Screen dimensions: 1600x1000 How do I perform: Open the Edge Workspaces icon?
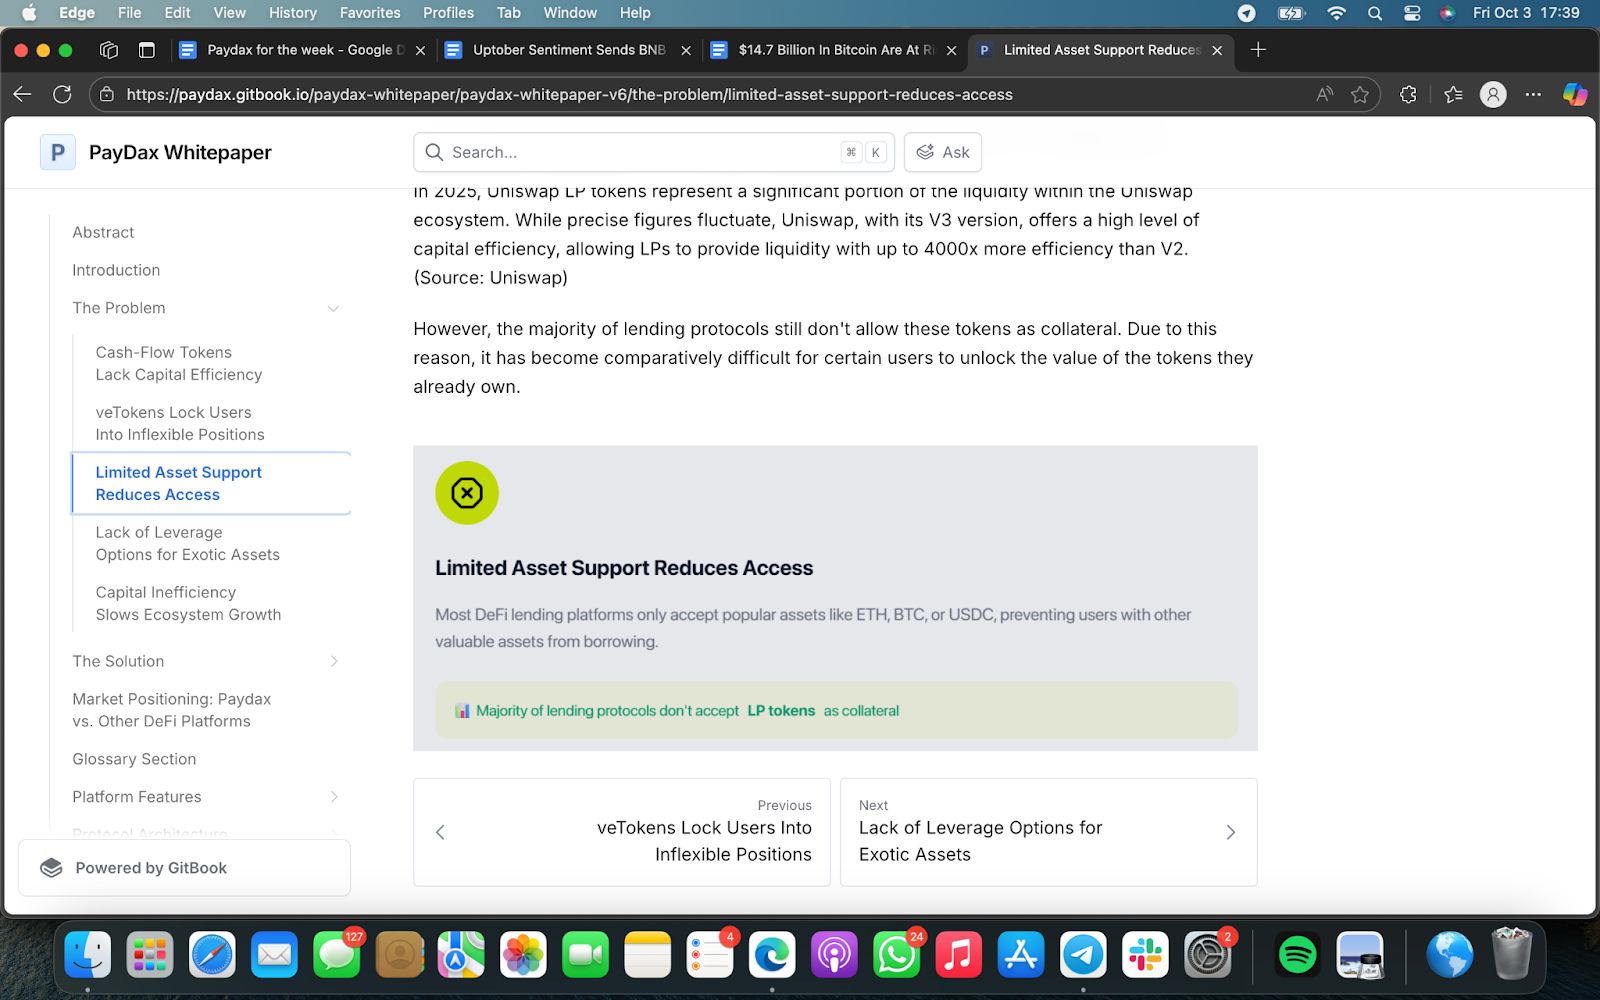pyautogui.click(x=109, y=50)
